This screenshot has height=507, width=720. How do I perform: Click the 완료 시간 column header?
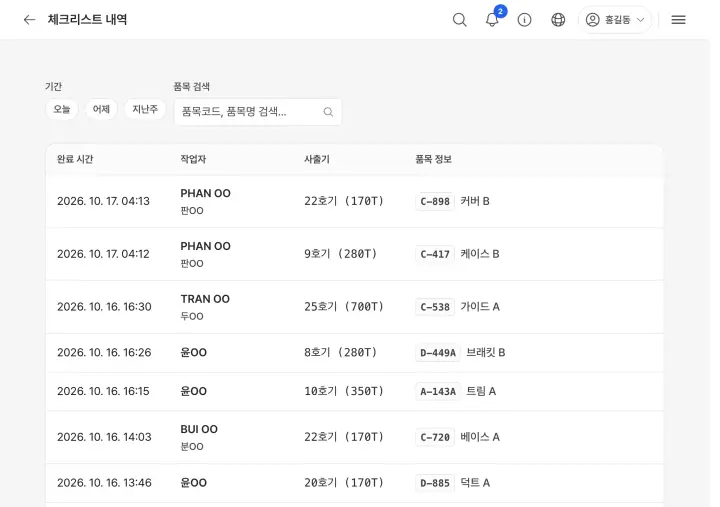click(x=75, y=159)
